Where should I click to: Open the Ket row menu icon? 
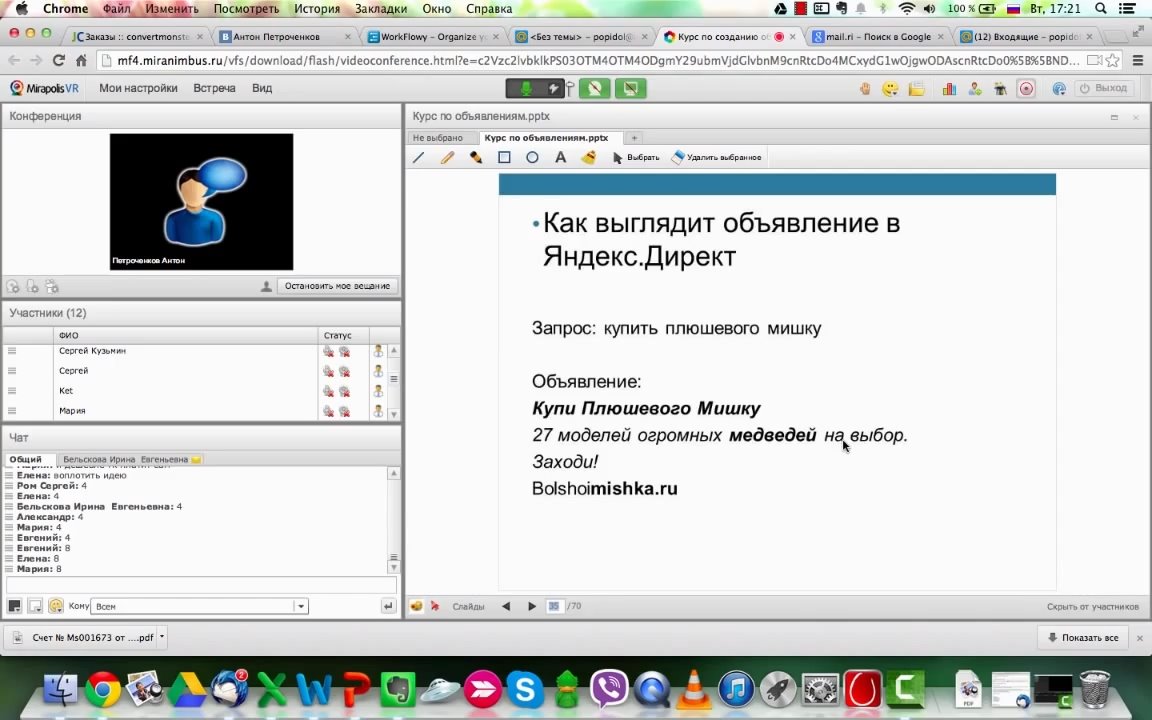(12, 391)
